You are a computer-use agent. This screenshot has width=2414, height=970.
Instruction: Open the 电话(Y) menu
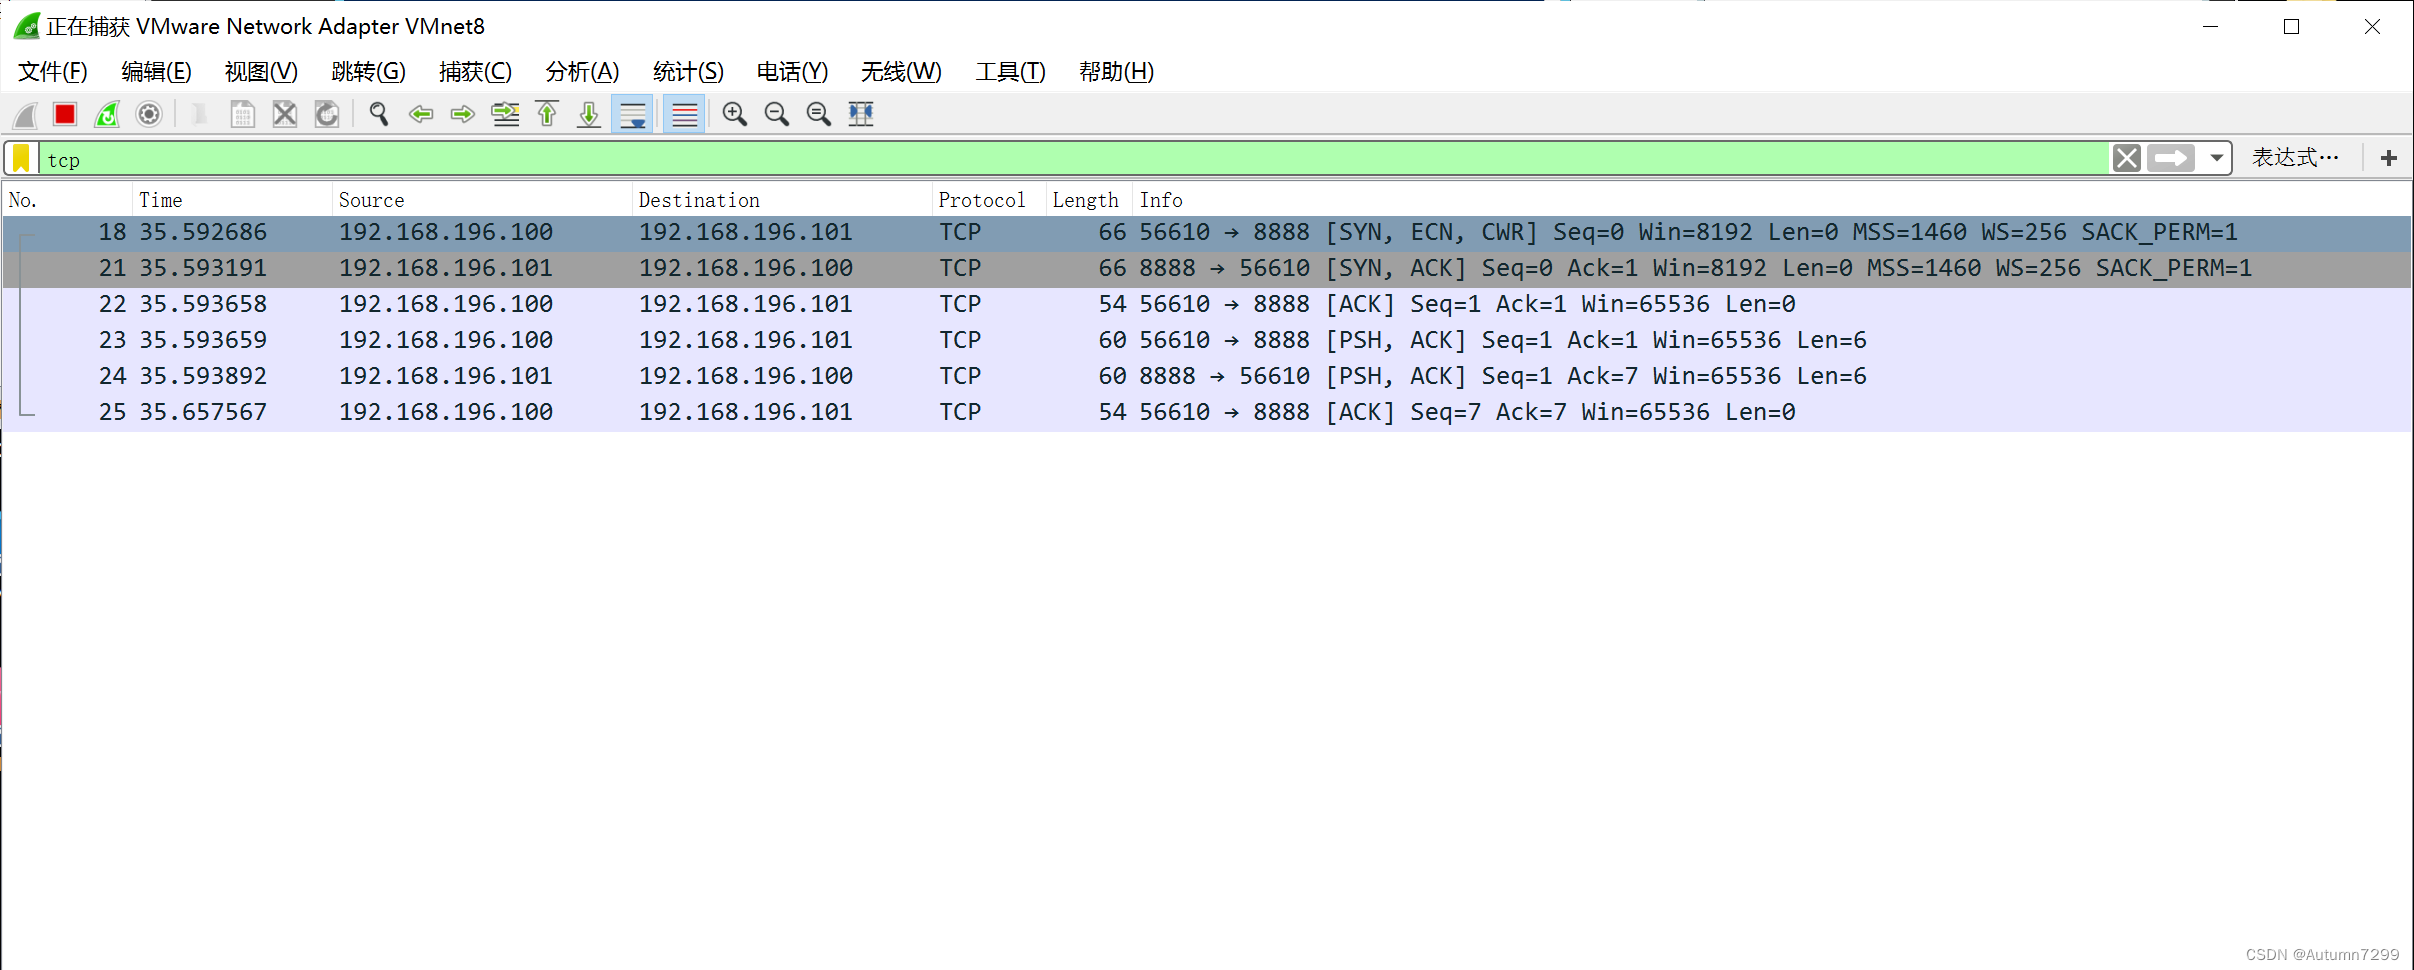pos(792,72)
